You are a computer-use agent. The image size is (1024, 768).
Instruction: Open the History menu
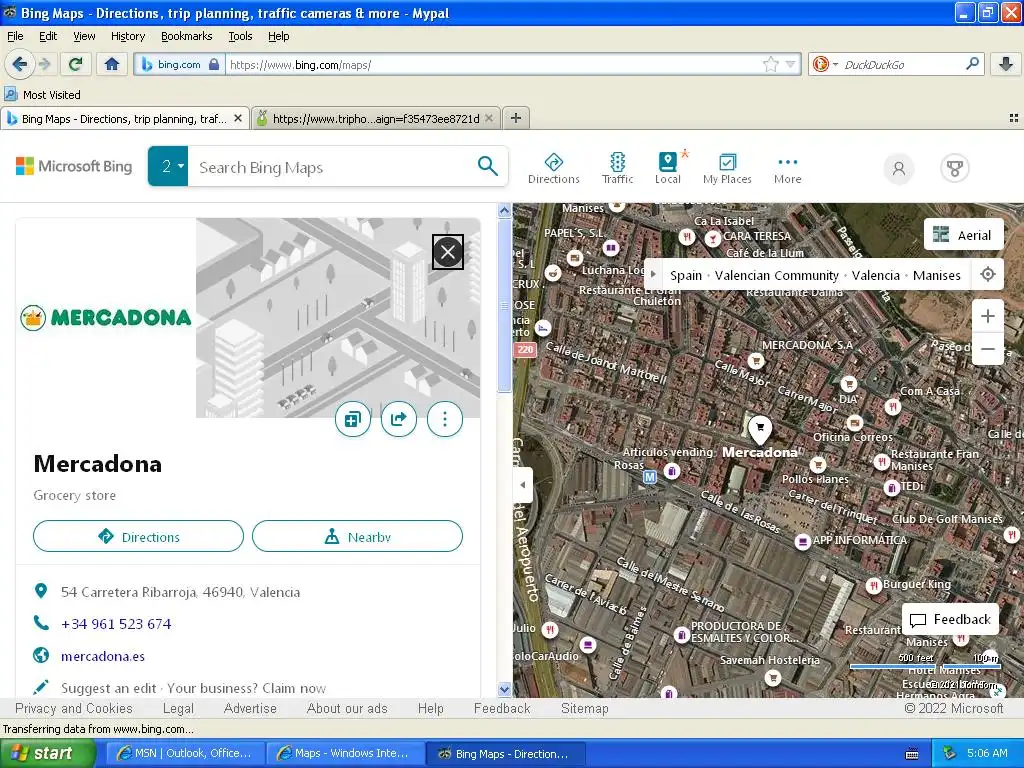point(127,36)
